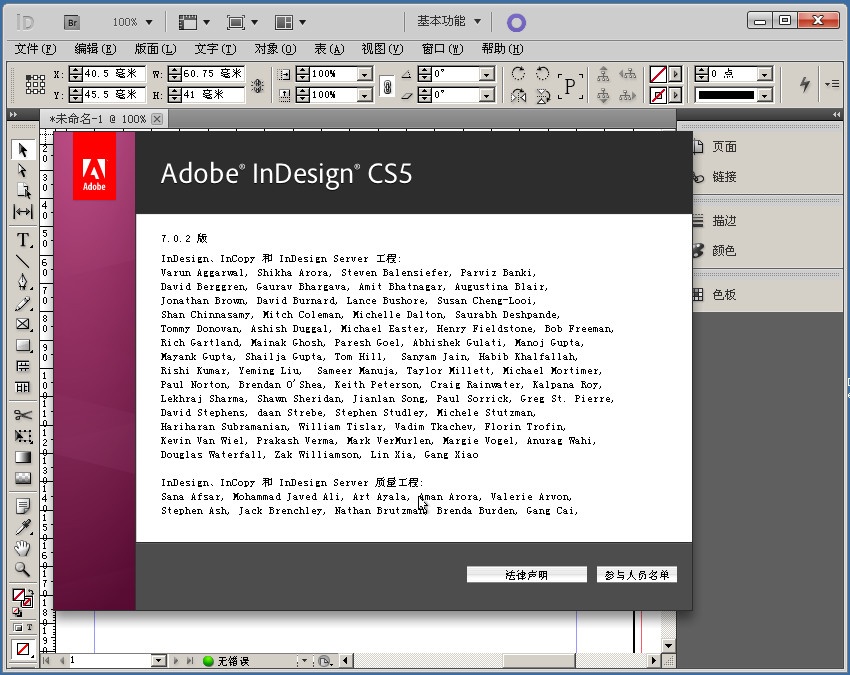
Task: Toggle constrain proportions chain for scaling
Action: tap(387, 85)
